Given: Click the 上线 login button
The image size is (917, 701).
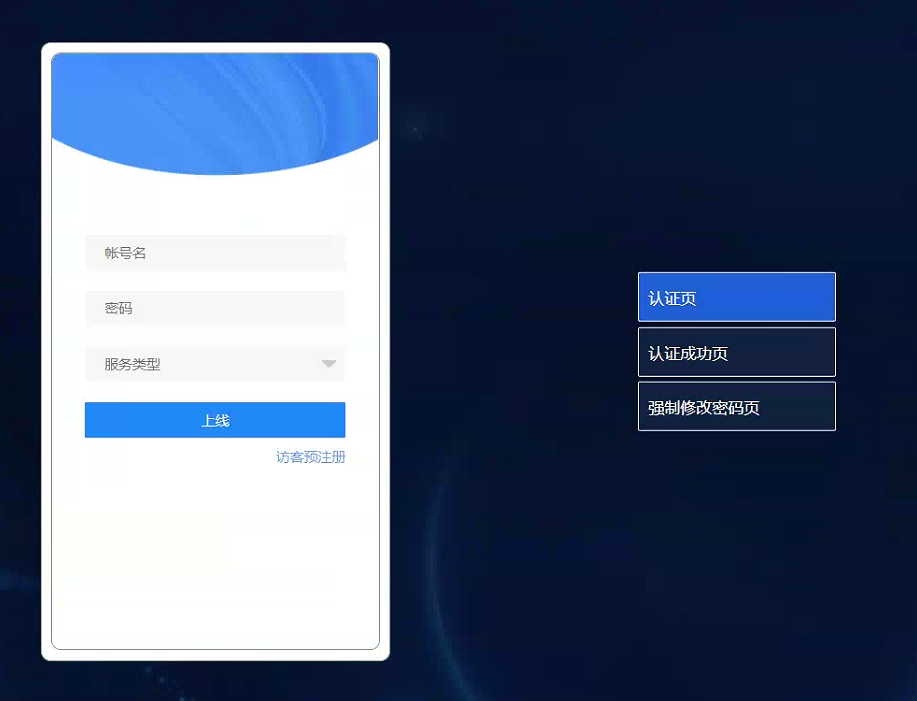Looking at the screenshot, I should click(x=215, y=420).
